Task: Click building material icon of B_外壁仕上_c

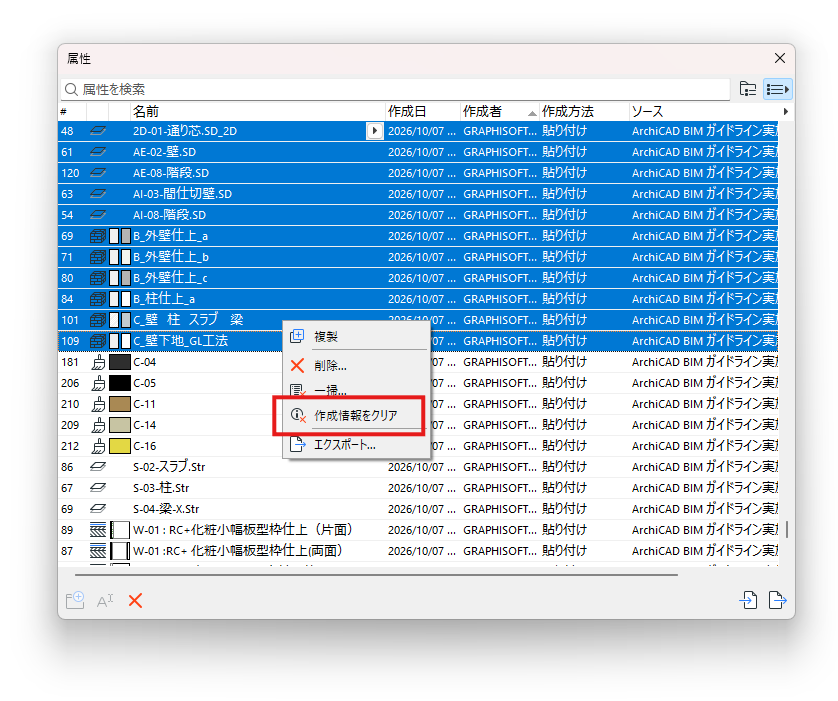Action: [98, 278]
